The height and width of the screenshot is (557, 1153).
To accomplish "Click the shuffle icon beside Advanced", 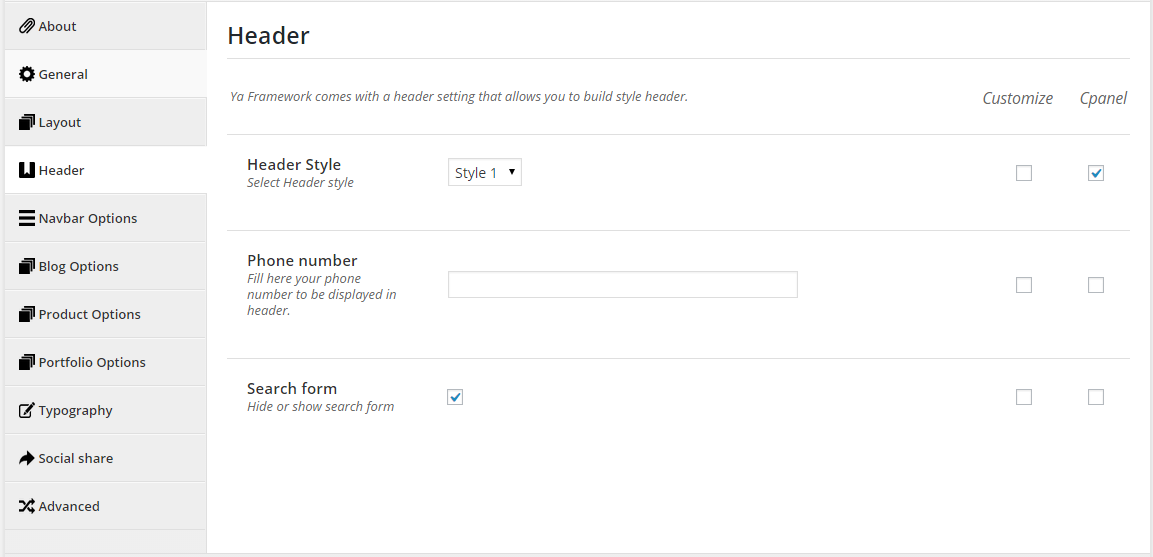I will 26,506.
